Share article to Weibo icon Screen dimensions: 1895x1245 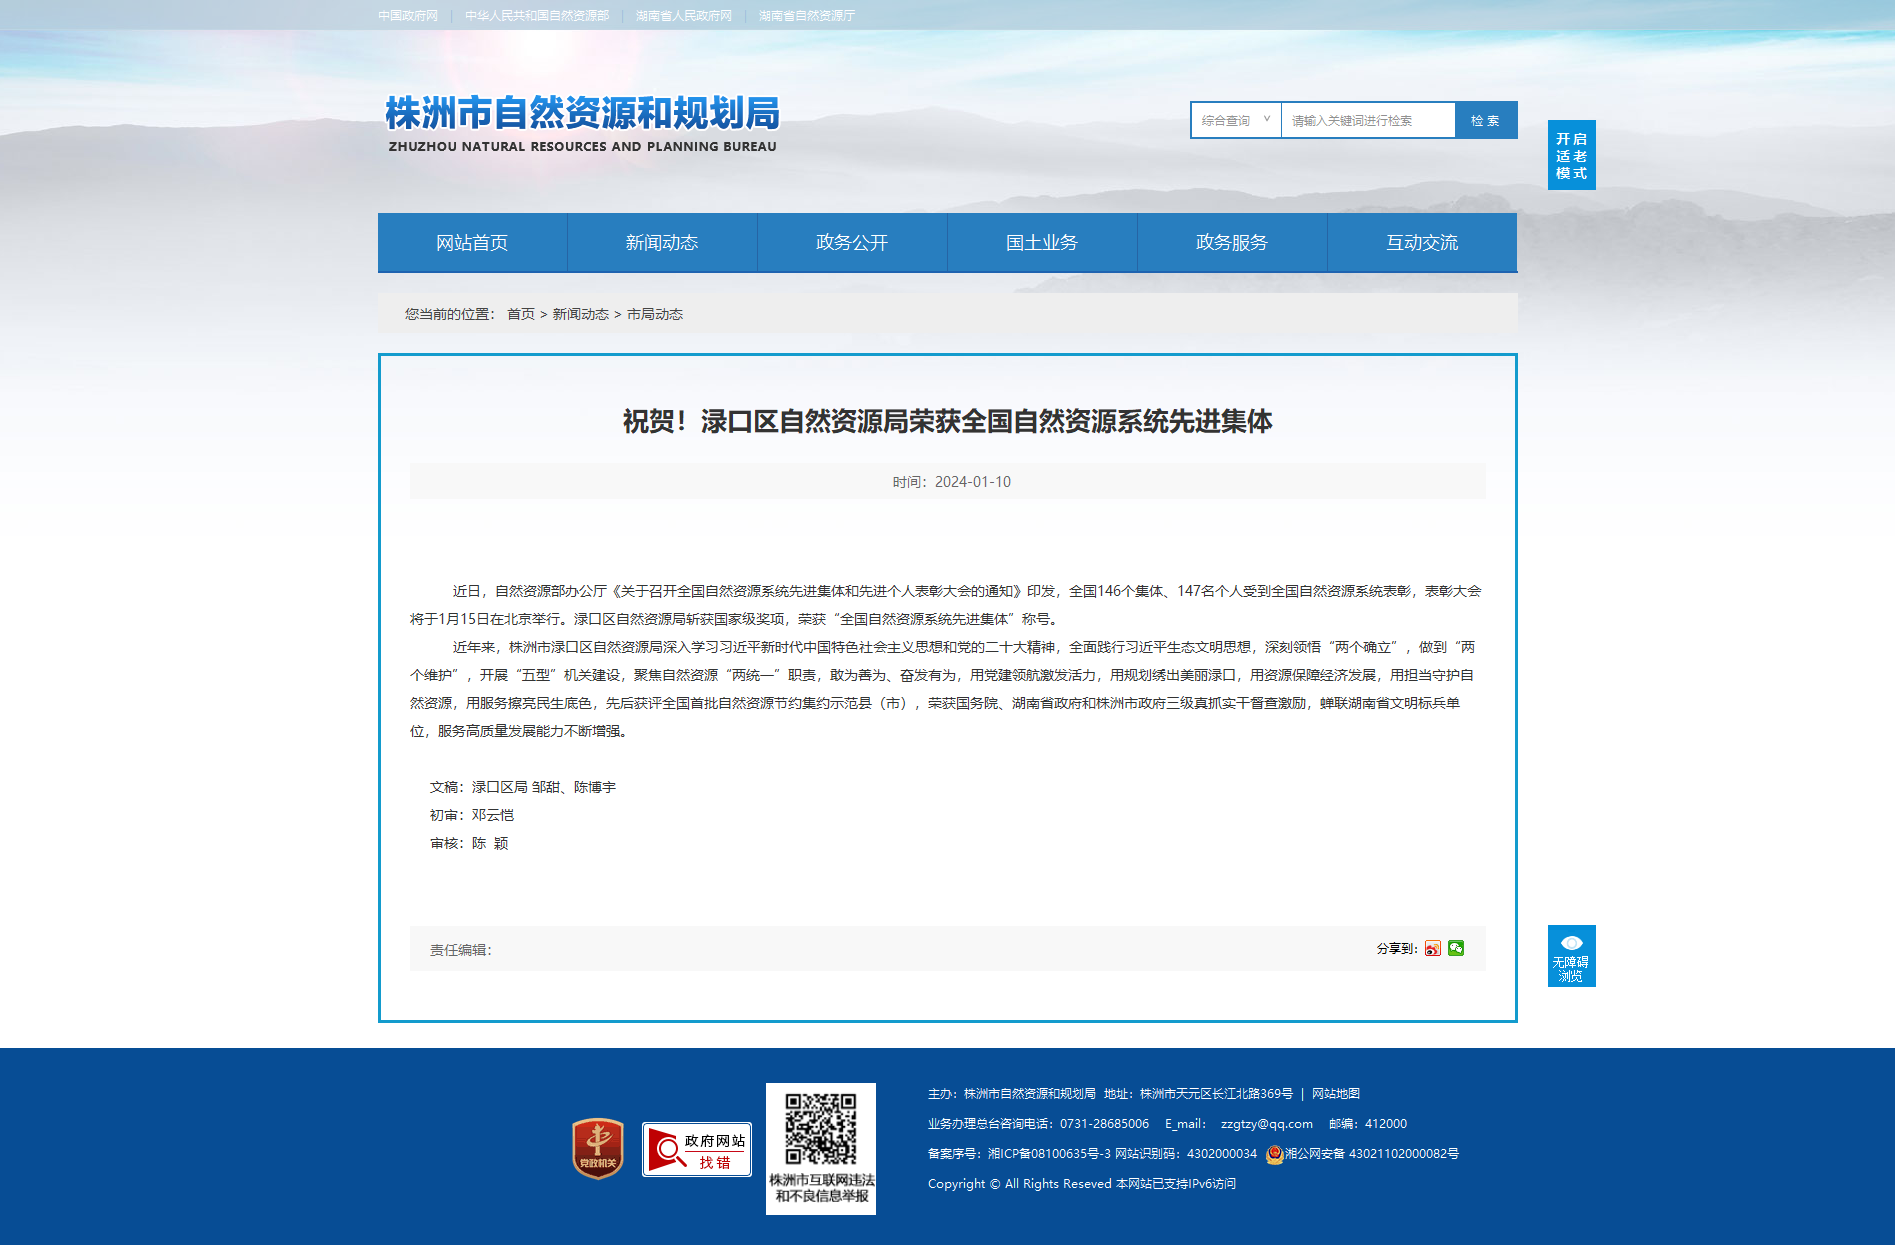(x=1433, y=948)
